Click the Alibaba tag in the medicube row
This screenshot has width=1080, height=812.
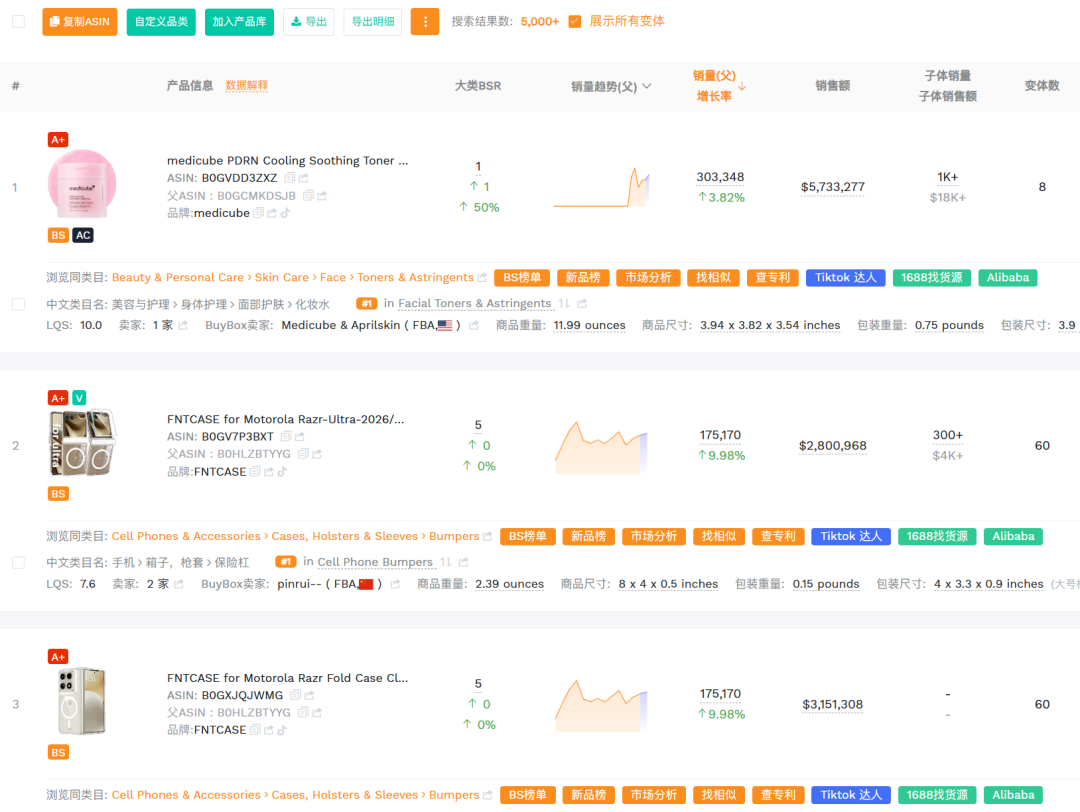tap(1008, 278)
